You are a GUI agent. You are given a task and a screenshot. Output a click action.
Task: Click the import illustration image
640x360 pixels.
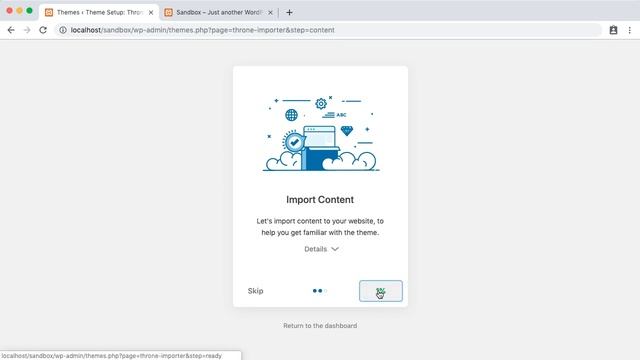320,133
